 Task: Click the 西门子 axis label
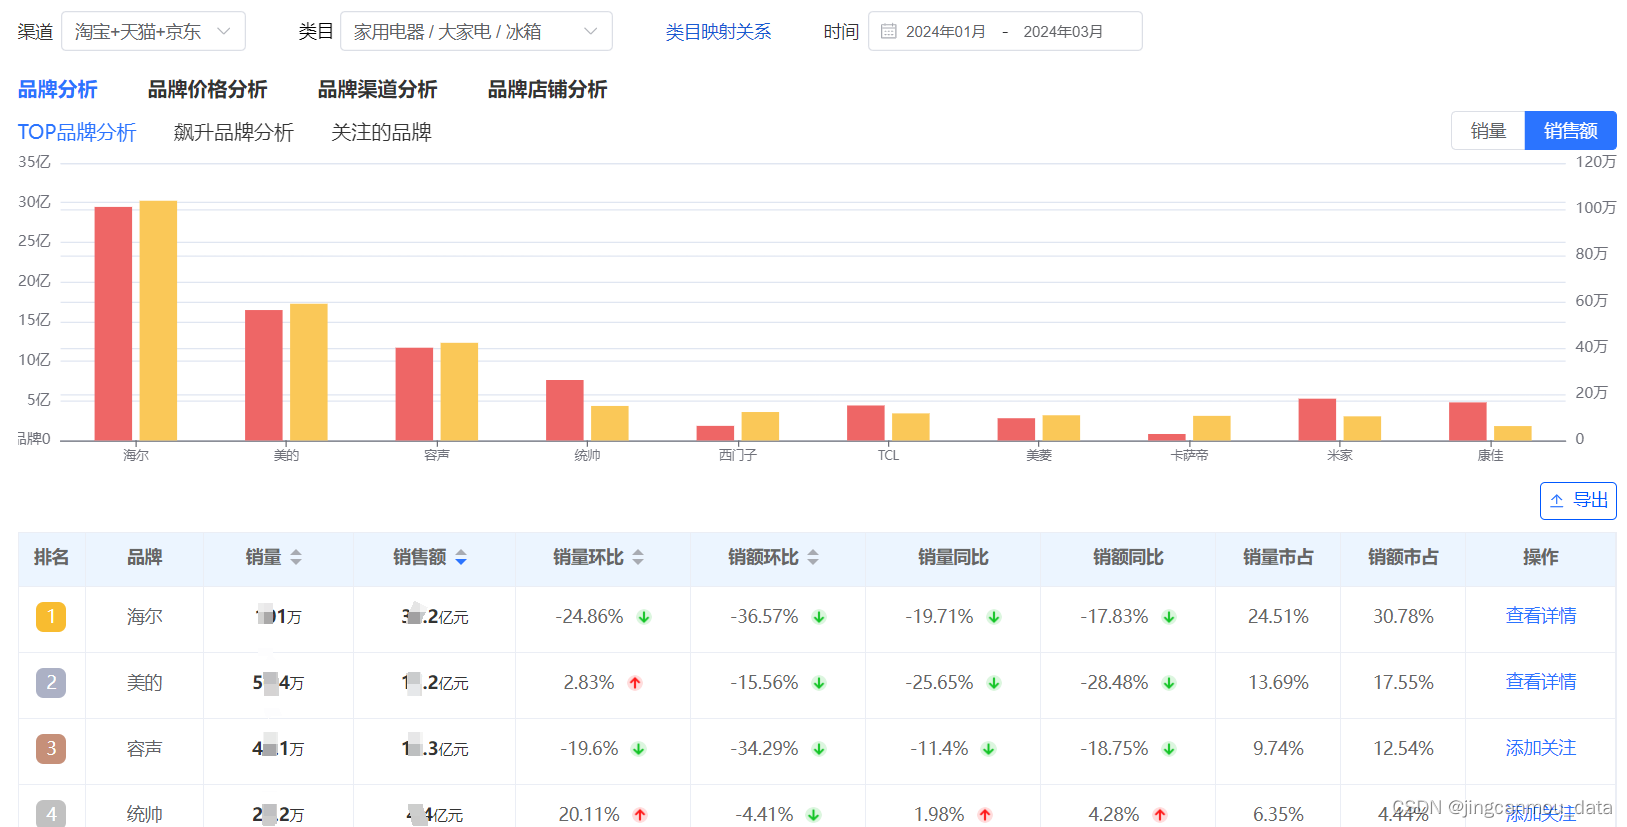click(738, 455)
